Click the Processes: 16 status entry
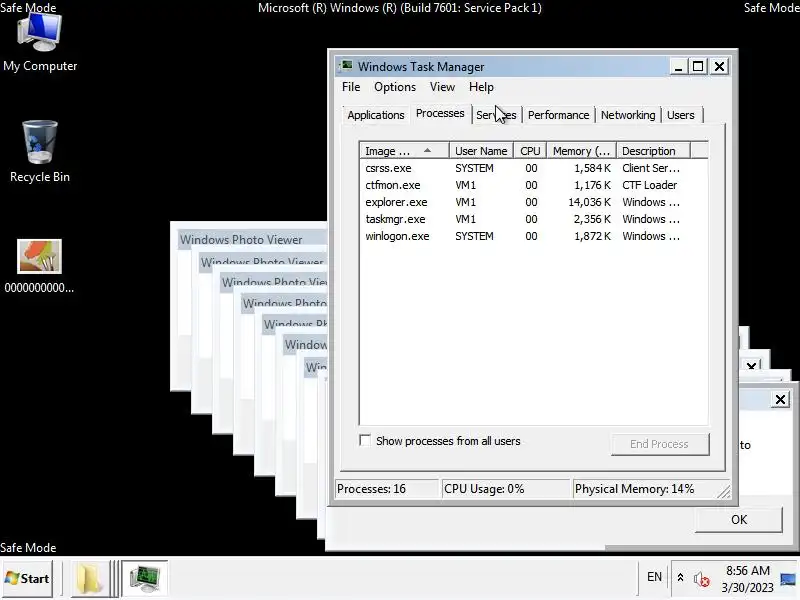This screenshot has height=600, width=800. point(387,489)
